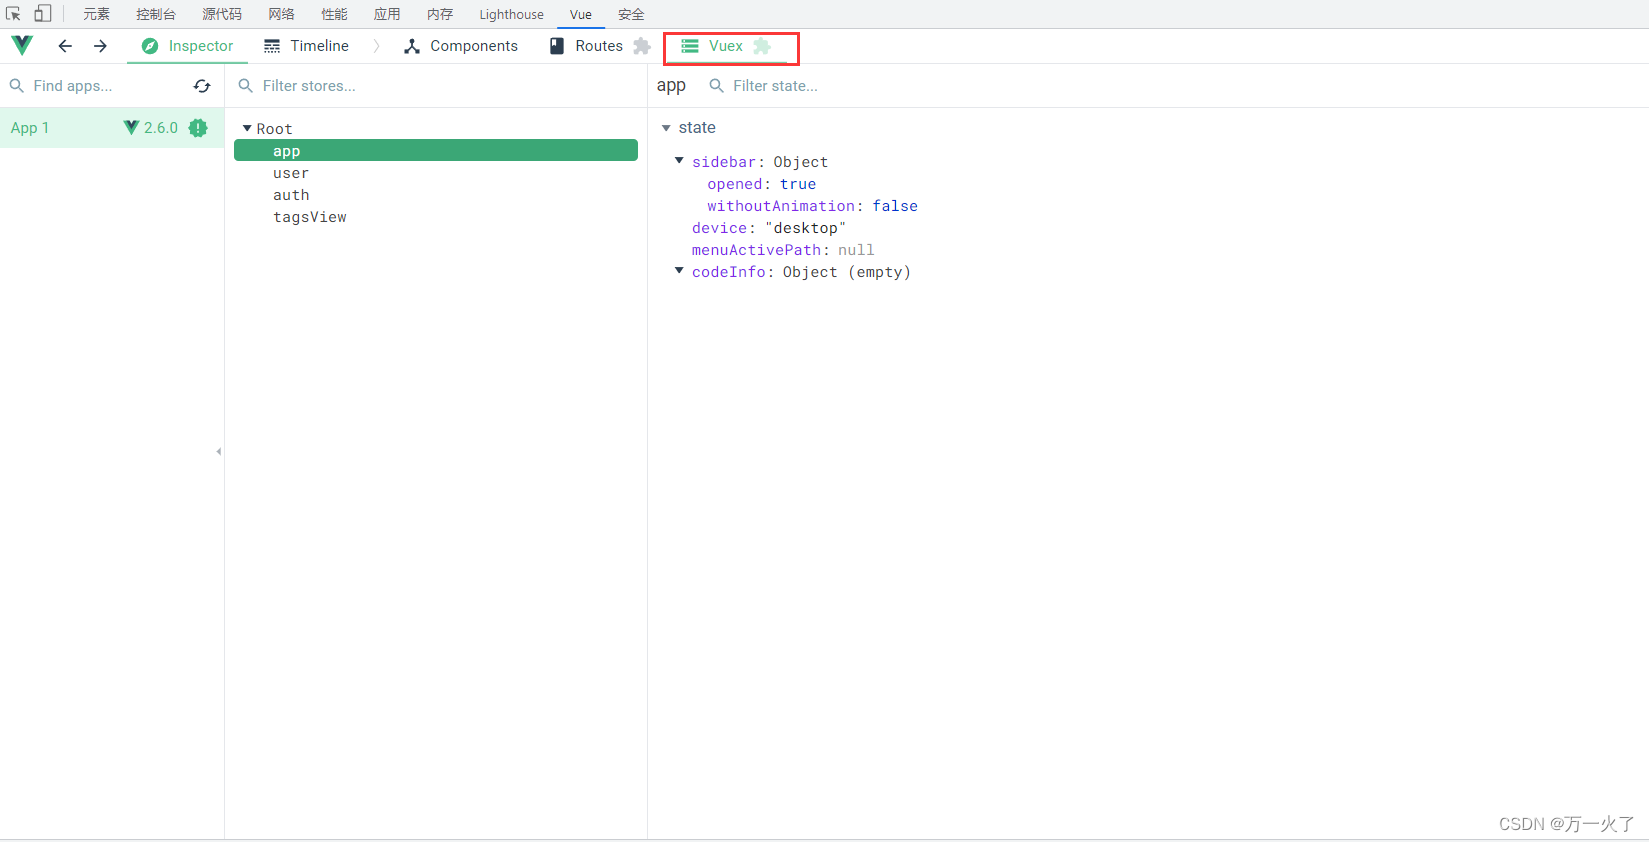Switch to the Timeline view
This screenshot has width=1649, height=842.
(x=306, y=46)
